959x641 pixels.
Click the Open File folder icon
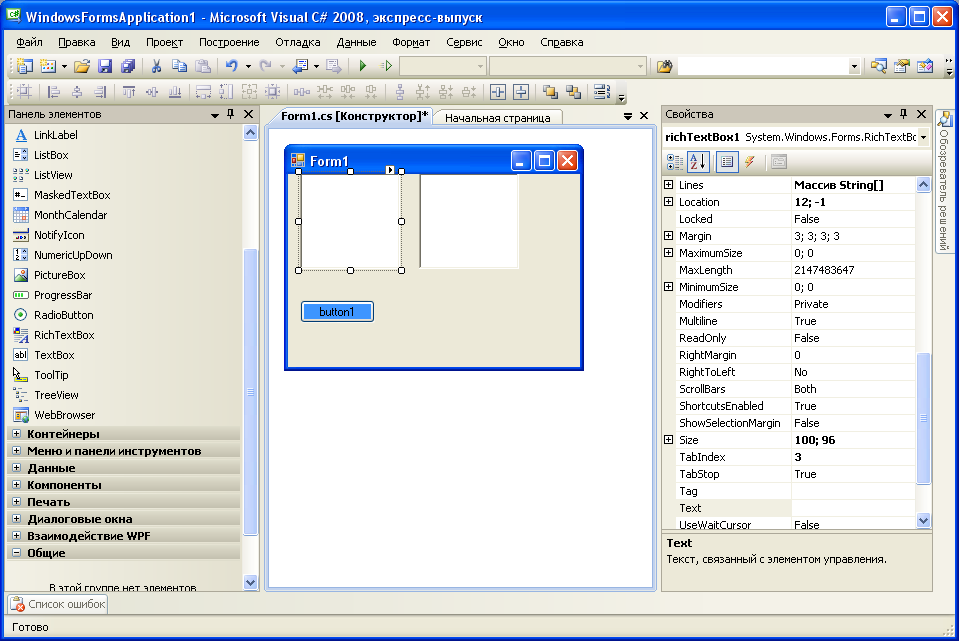click(x=82, y=65)
